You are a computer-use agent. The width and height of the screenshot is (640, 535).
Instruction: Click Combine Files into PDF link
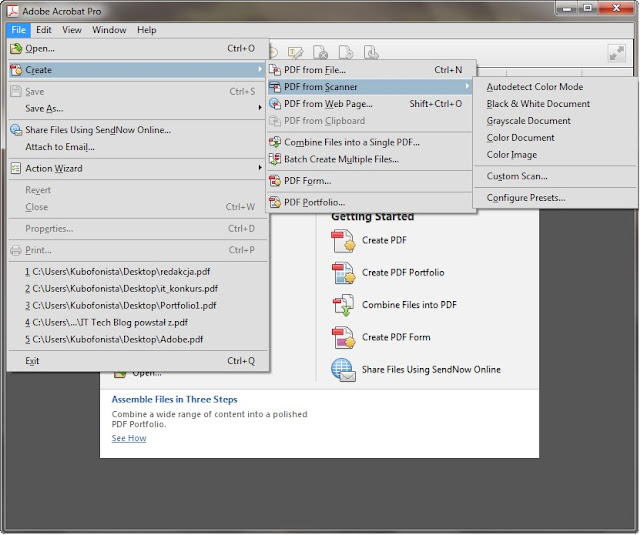(409, 304)
